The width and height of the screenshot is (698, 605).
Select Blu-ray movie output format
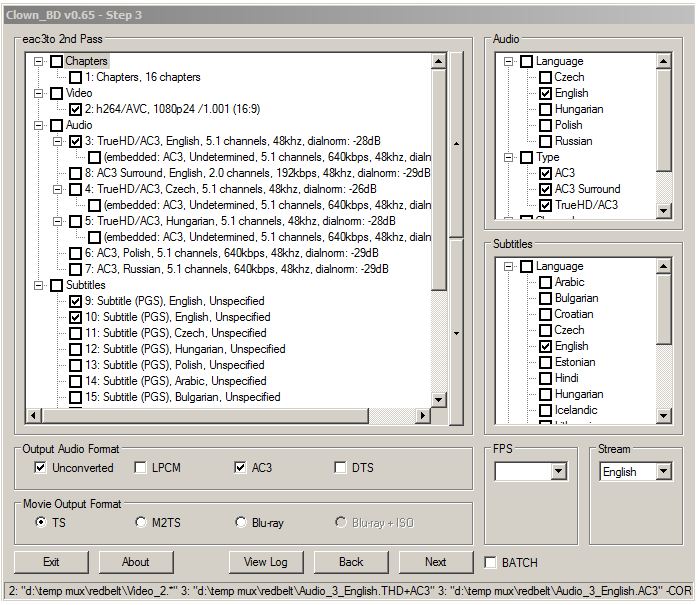[241, 522]
